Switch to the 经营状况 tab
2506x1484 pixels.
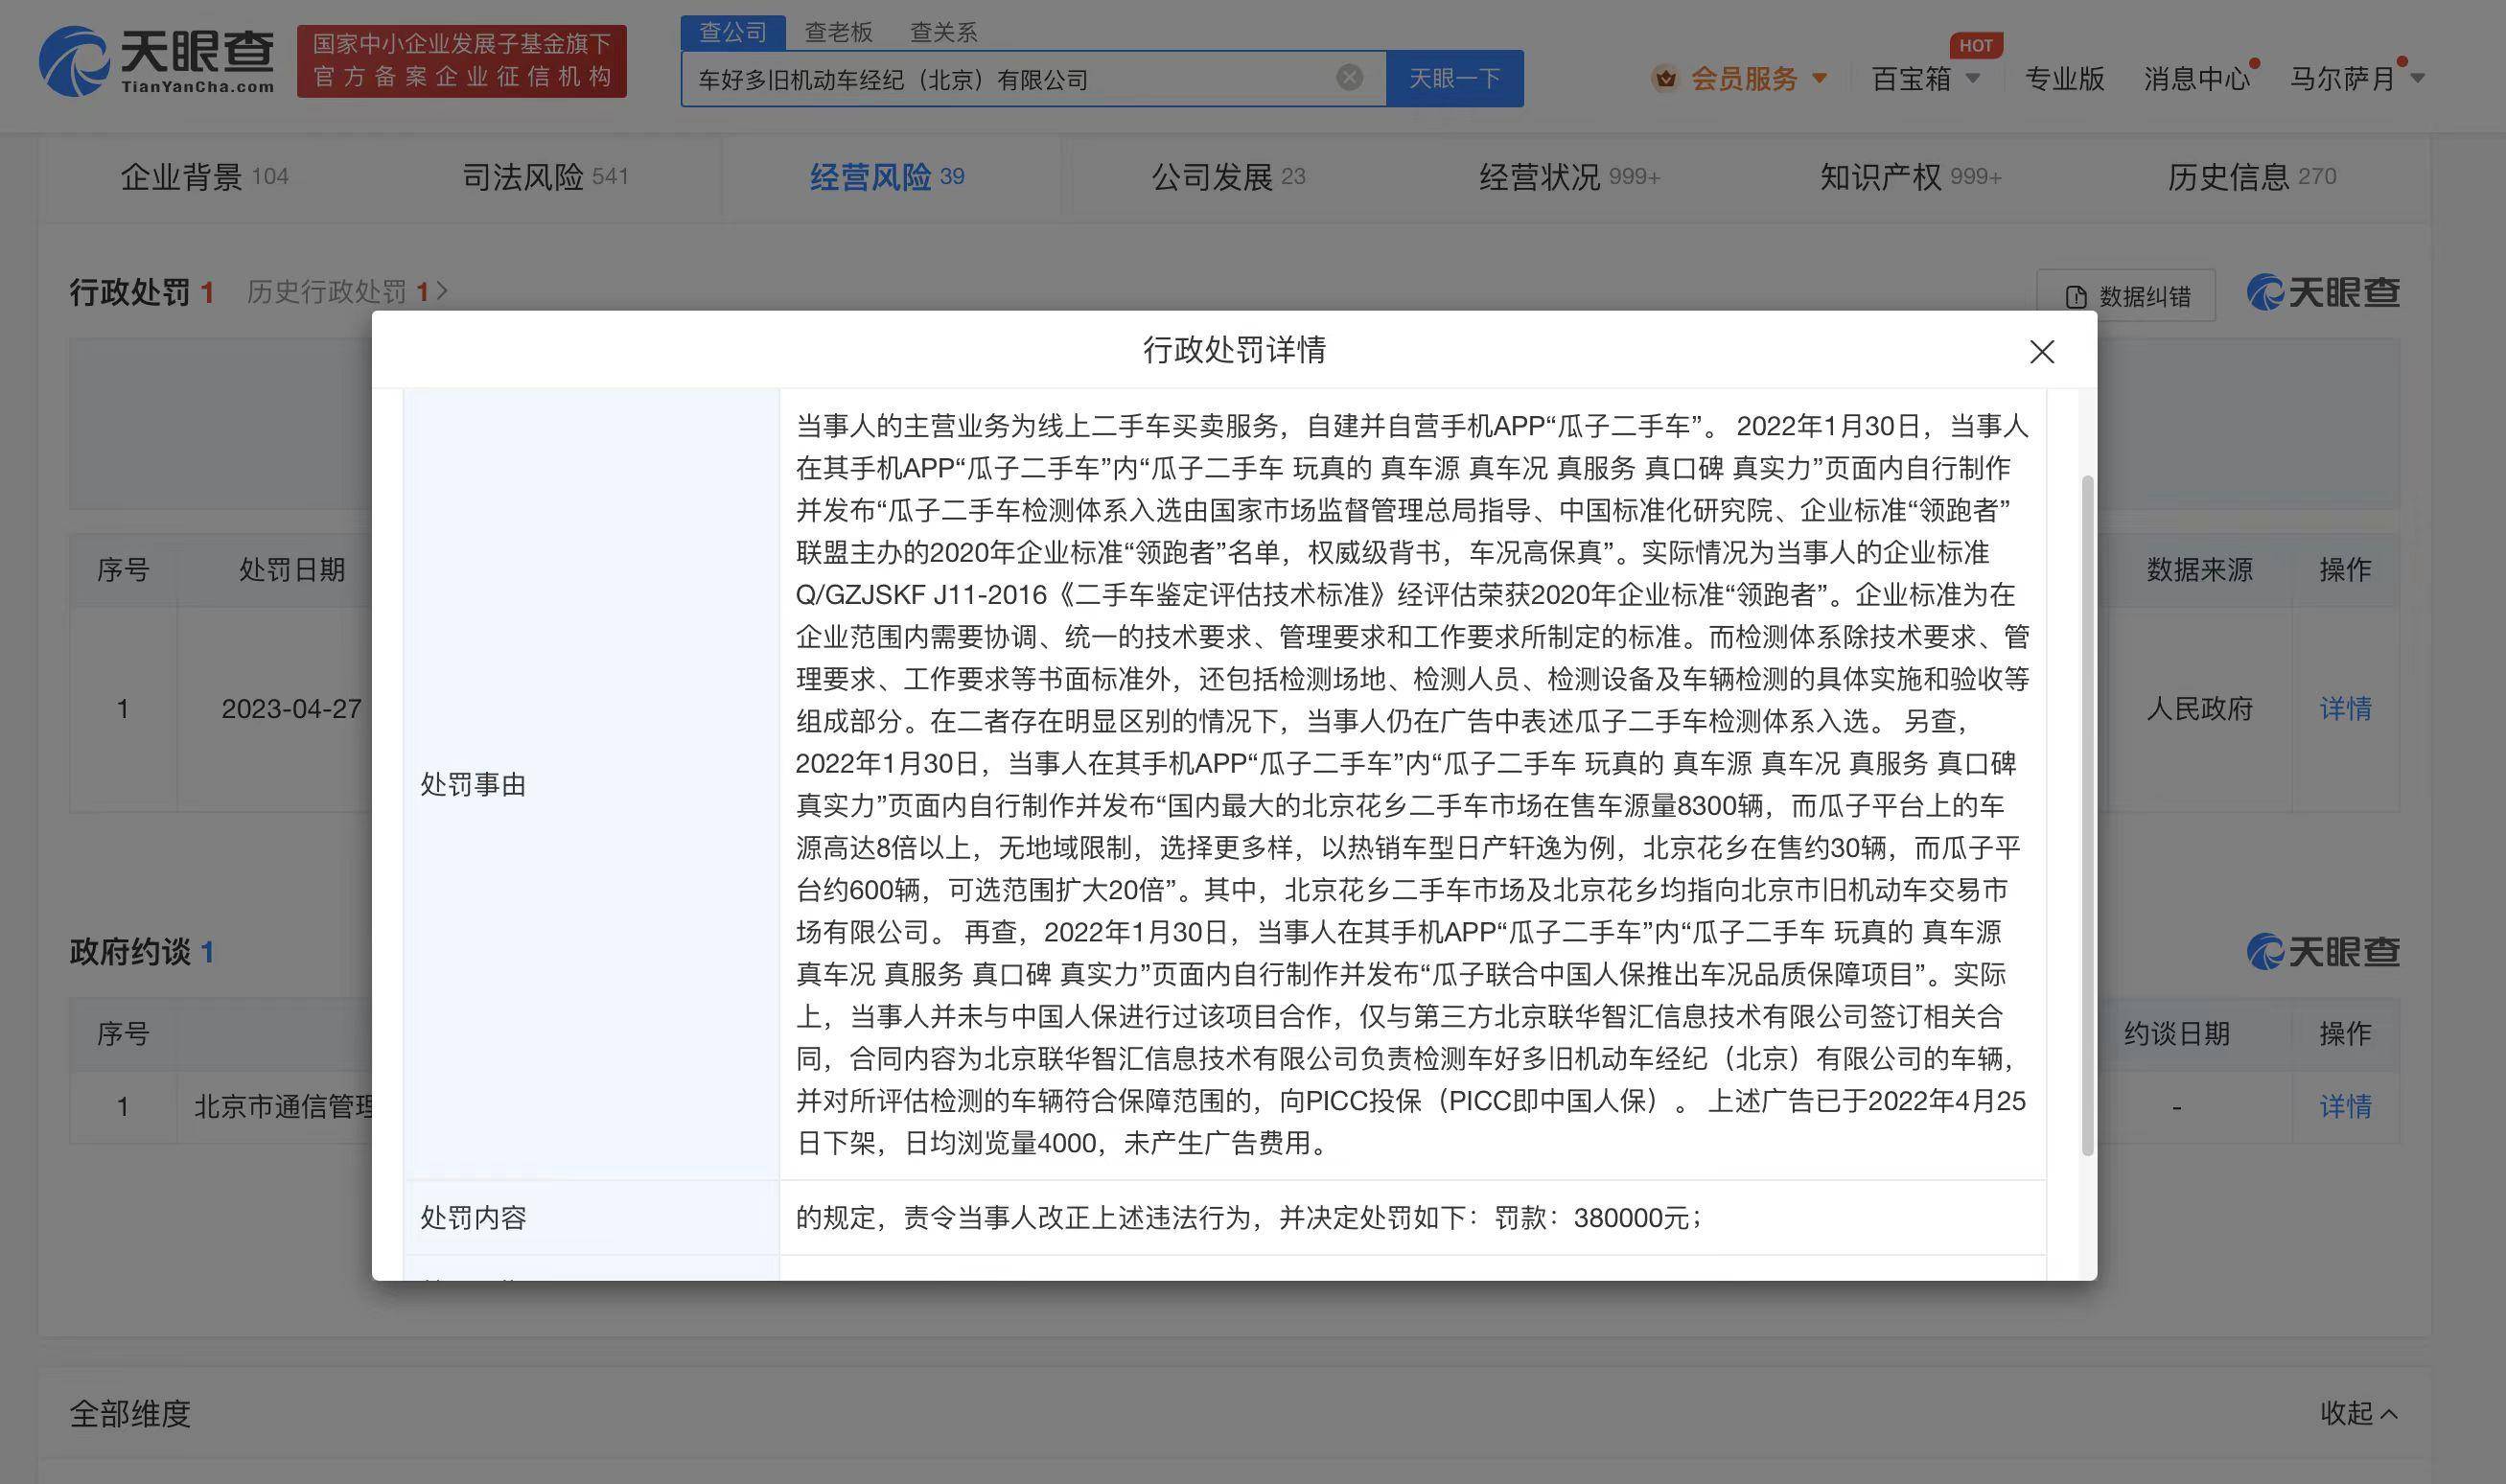click(1569, 177)
